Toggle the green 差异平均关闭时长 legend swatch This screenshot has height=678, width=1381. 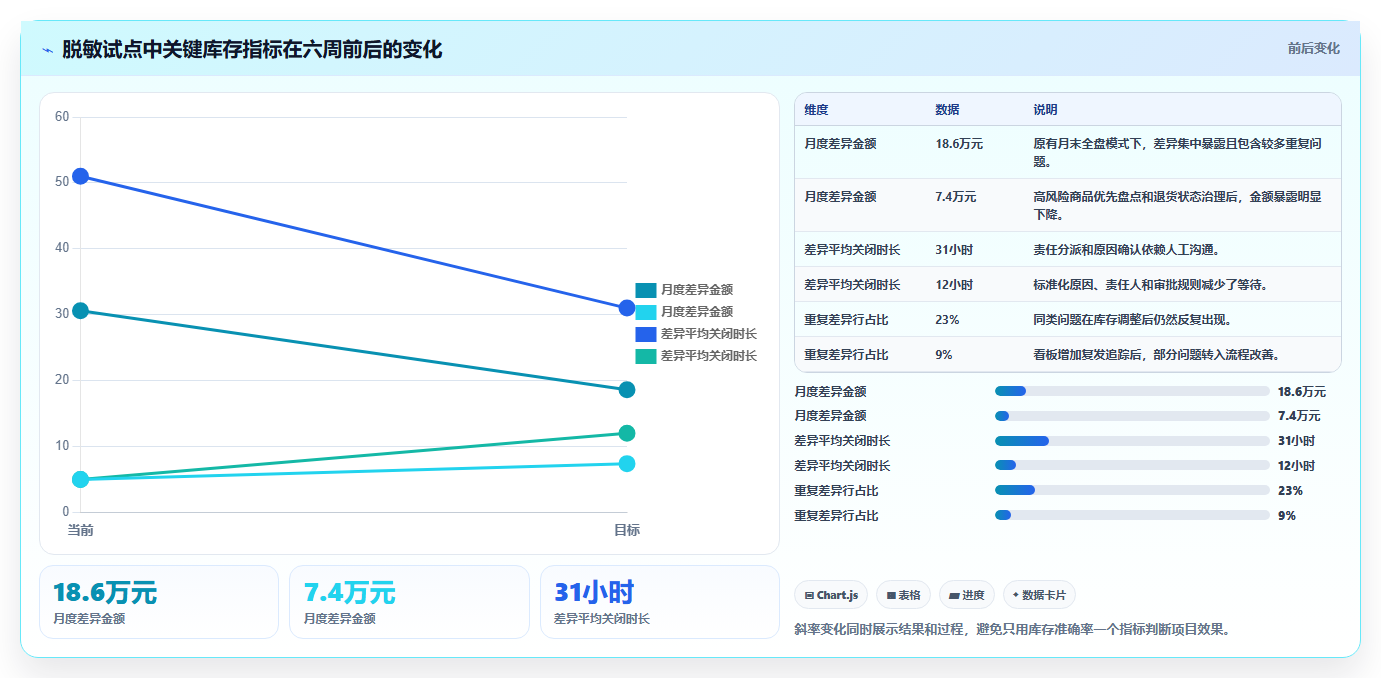(646, 356)
